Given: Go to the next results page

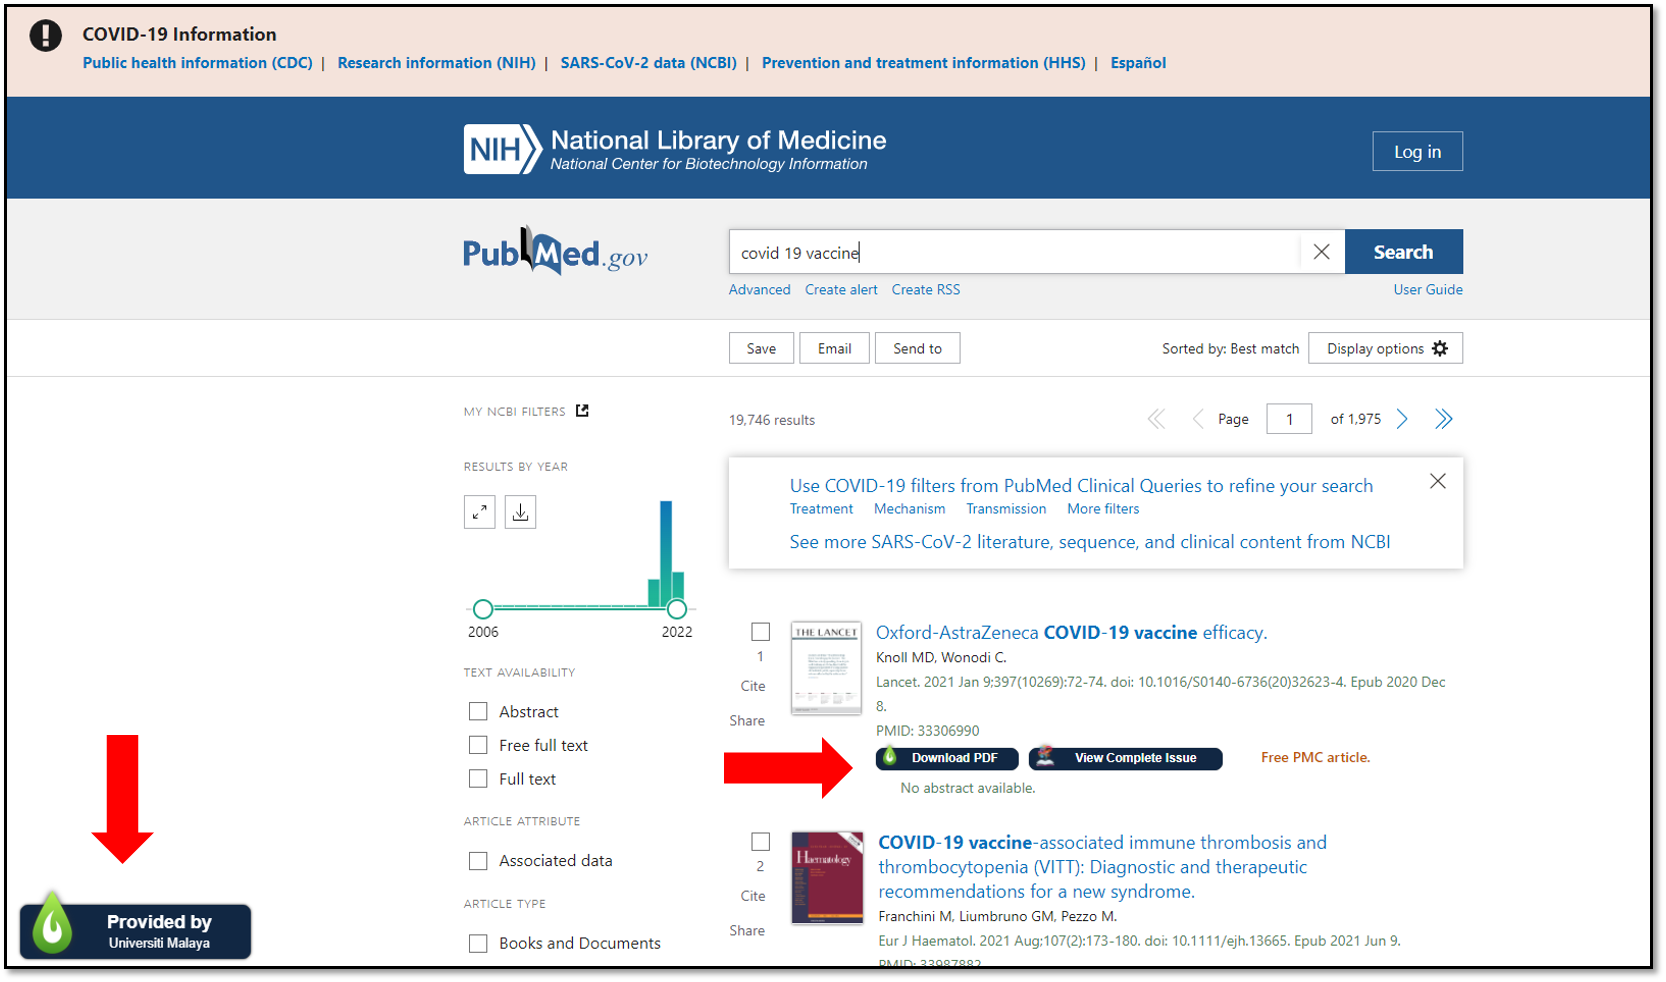Looking at the screenshot, I should (1402, 419).
